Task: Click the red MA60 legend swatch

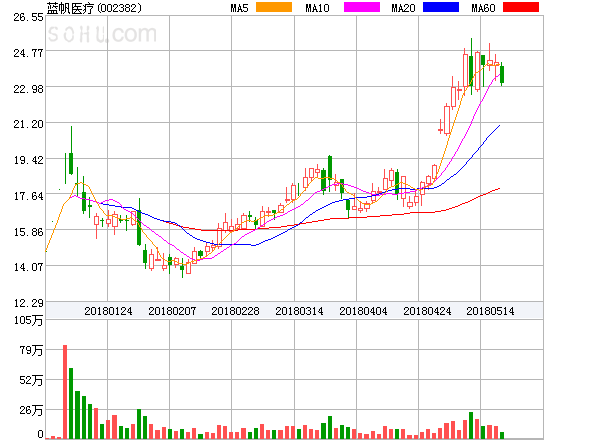Action: click(521, 7)
